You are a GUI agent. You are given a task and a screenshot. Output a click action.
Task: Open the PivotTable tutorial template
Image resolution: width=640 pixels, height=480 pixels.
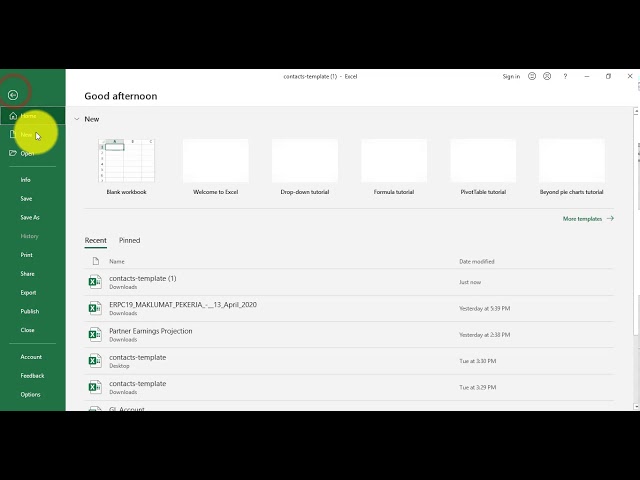coord(483,167)
